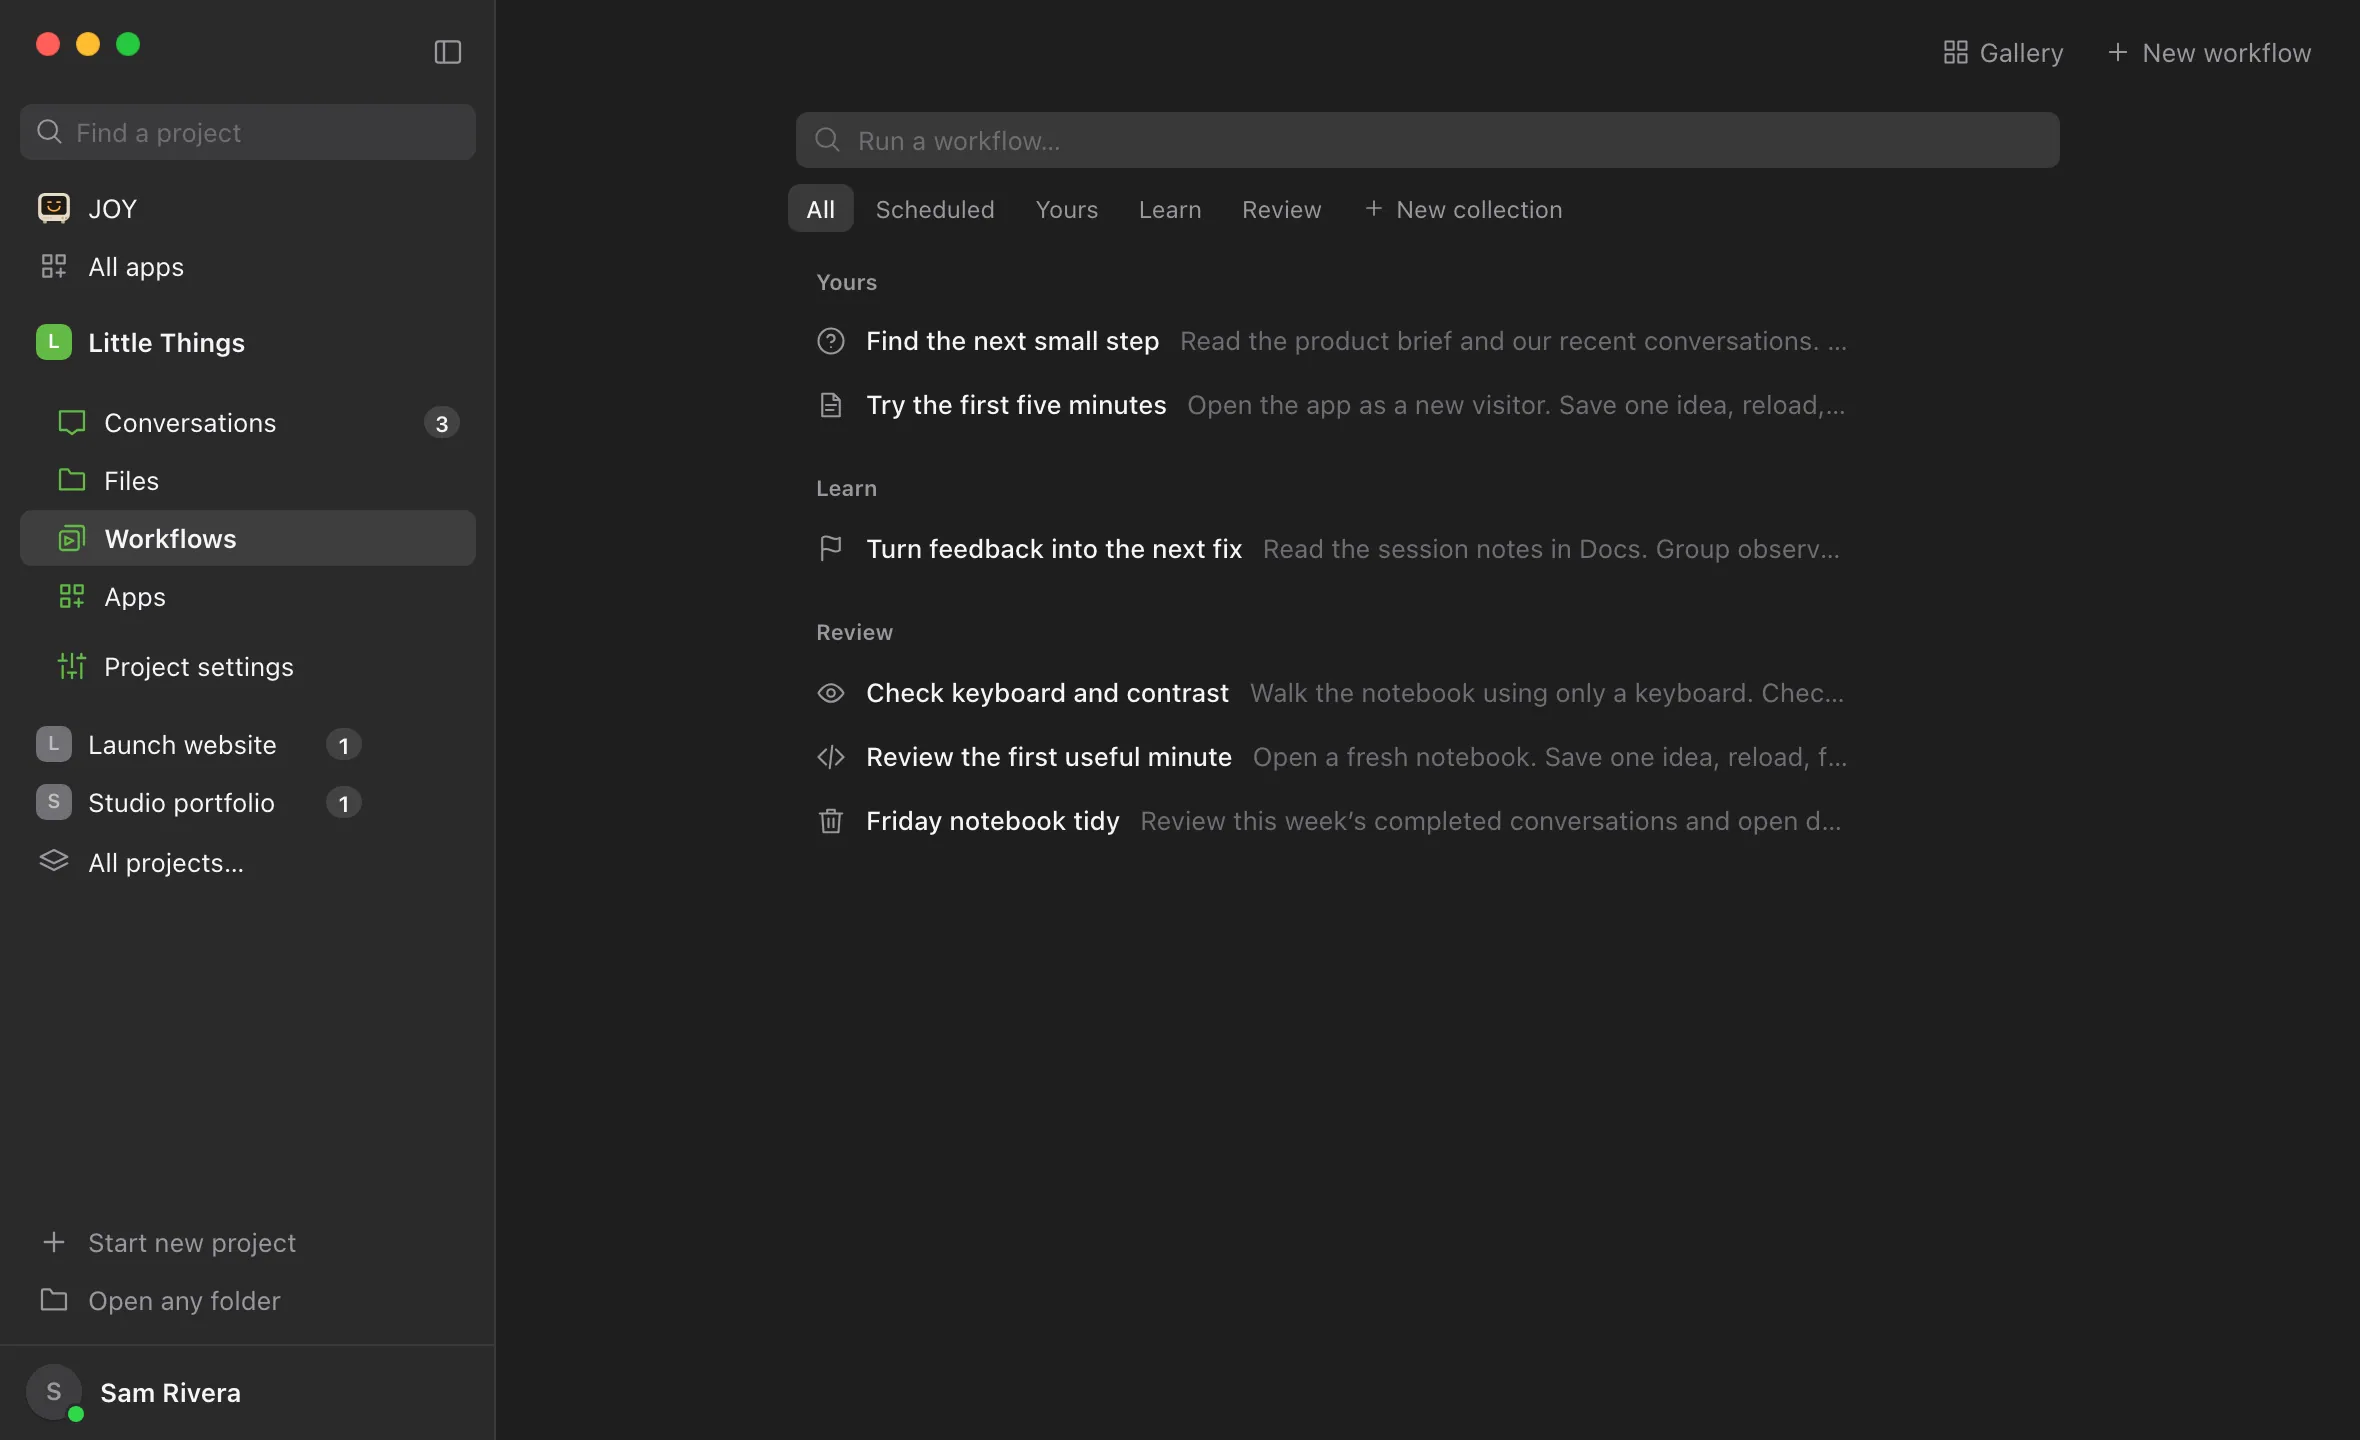2360x1440 pixels.
Task: Click the Files folder icon
Action: pyautogui.click(x=72, y=480)
